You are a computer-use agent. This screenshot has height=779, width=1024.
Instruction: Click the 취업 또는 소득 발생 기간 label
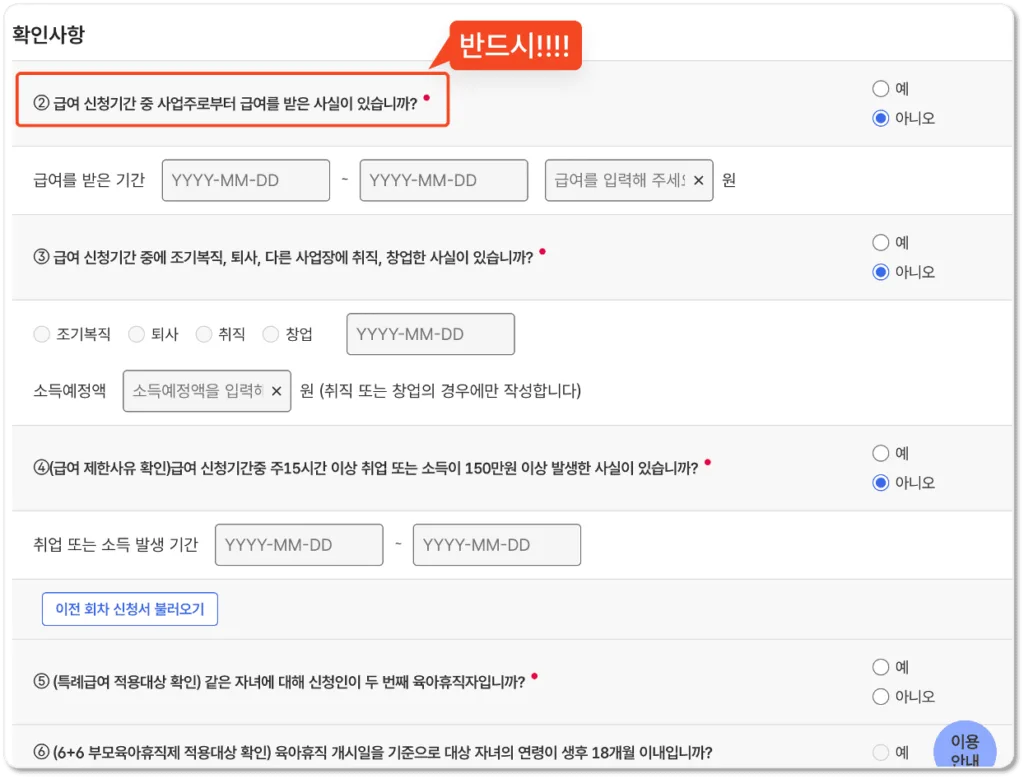[116, 545]
